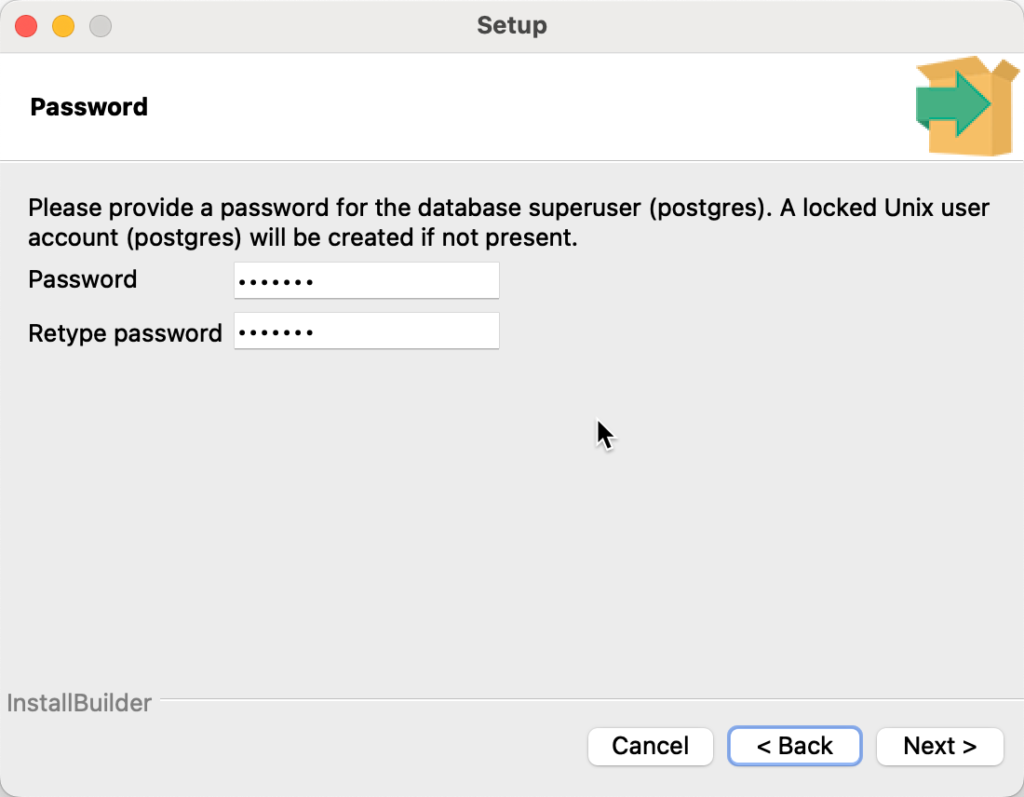Viewport: 1024px width, 797px height.
Task: Click the highlighted default Back button
Action: [x=794, y=746]
